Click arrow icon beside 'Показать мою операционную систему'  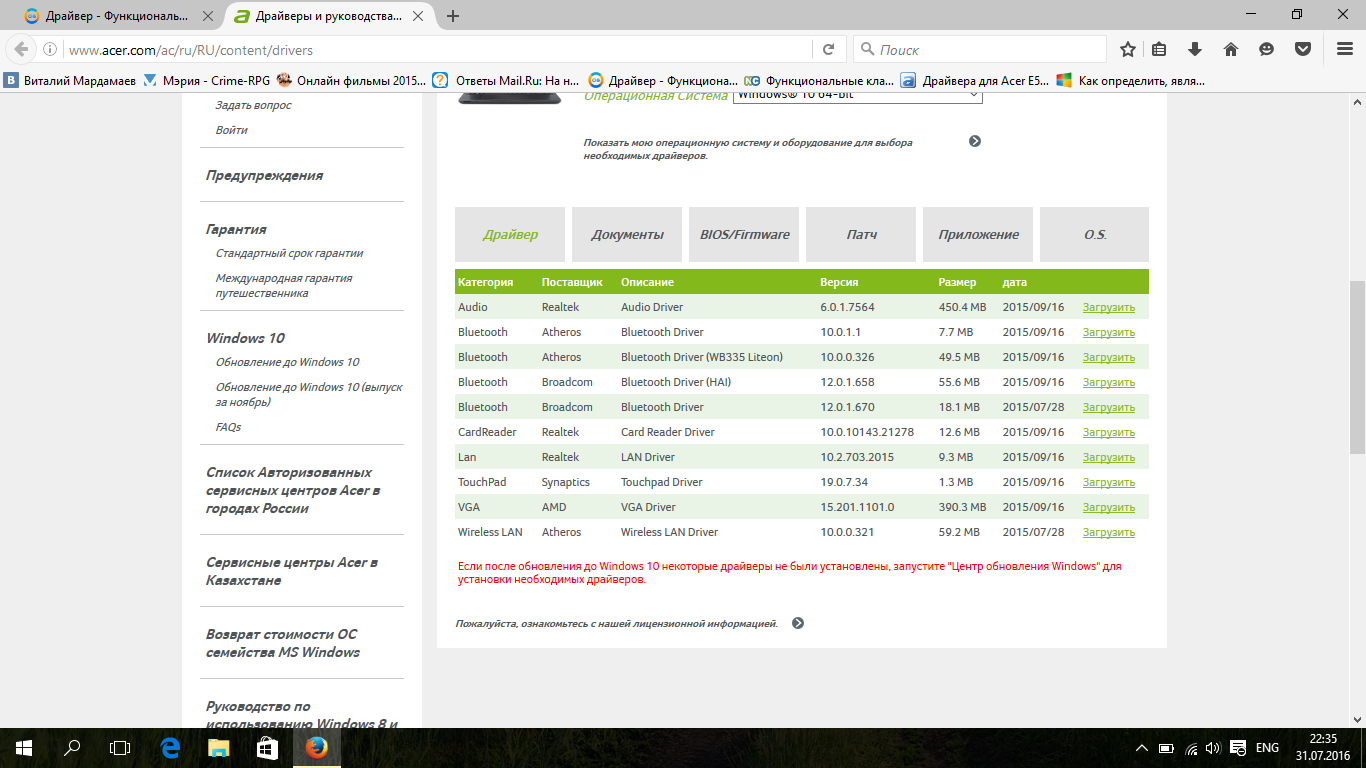click(x=975, y=141)
